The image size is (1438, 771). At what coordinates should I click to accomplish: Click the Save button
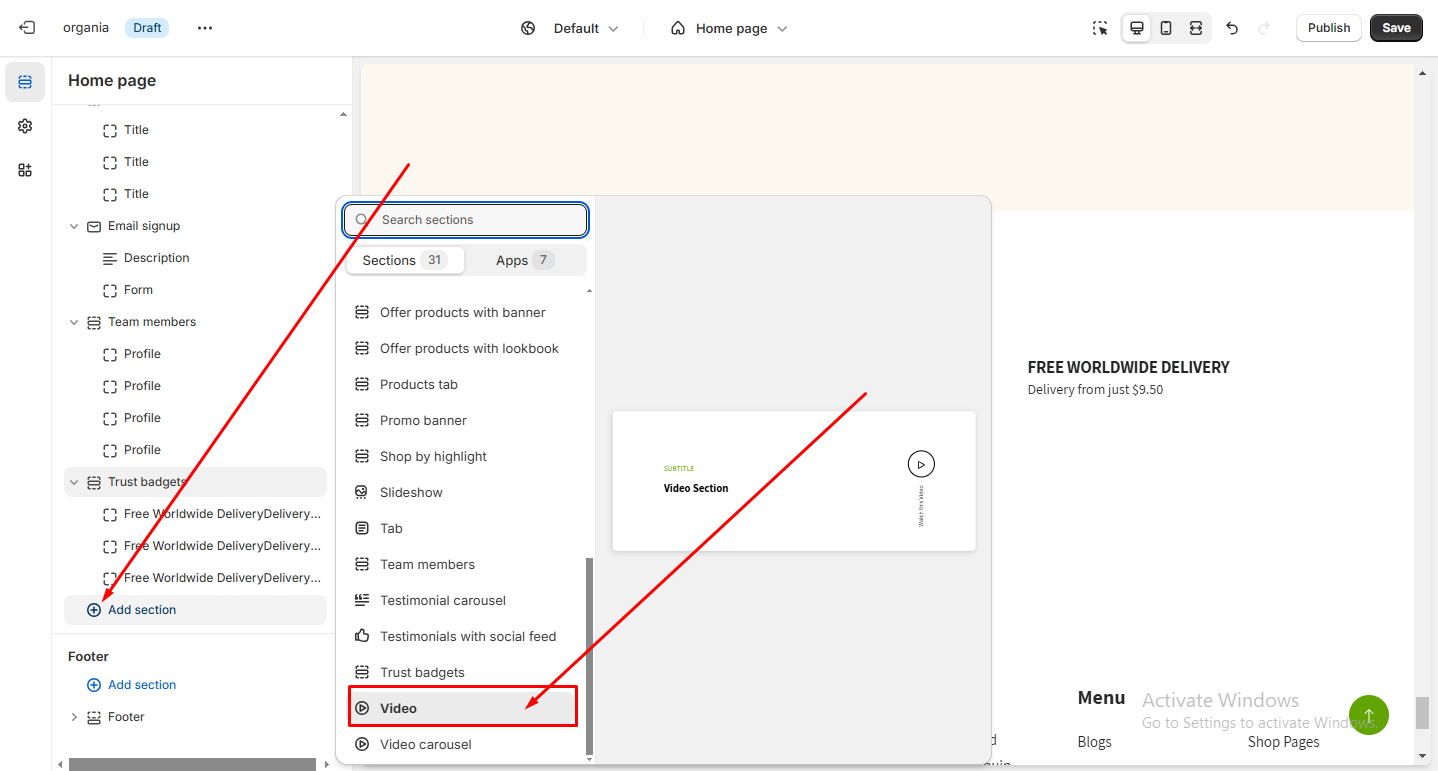point(1396,28)
